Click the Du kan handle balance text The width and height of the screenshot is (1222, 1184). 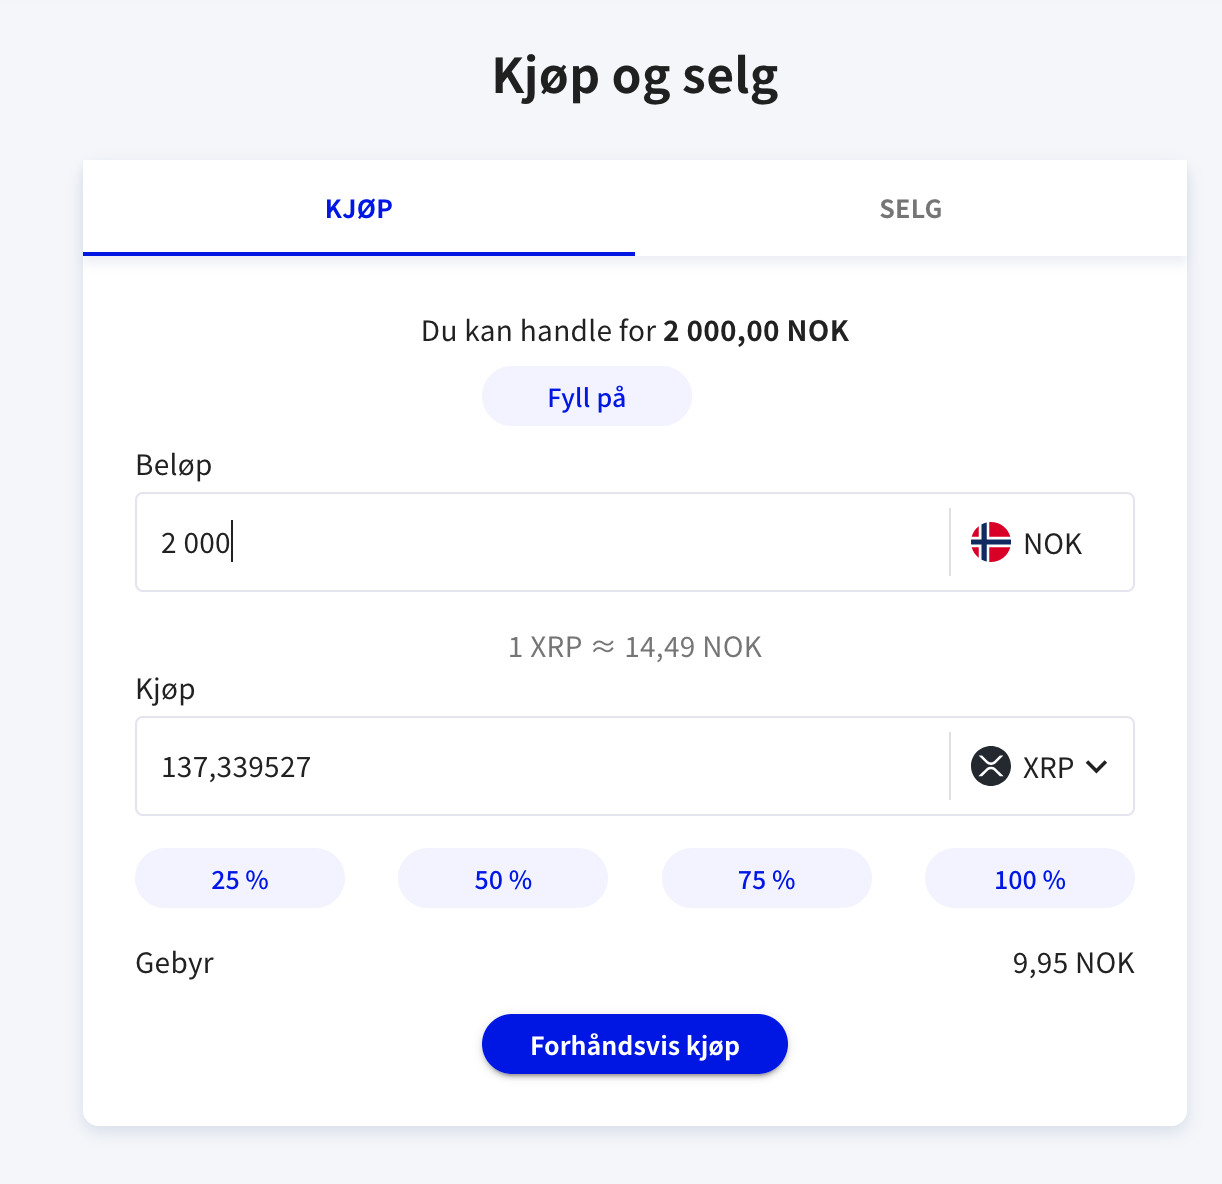tap(634, 330)
